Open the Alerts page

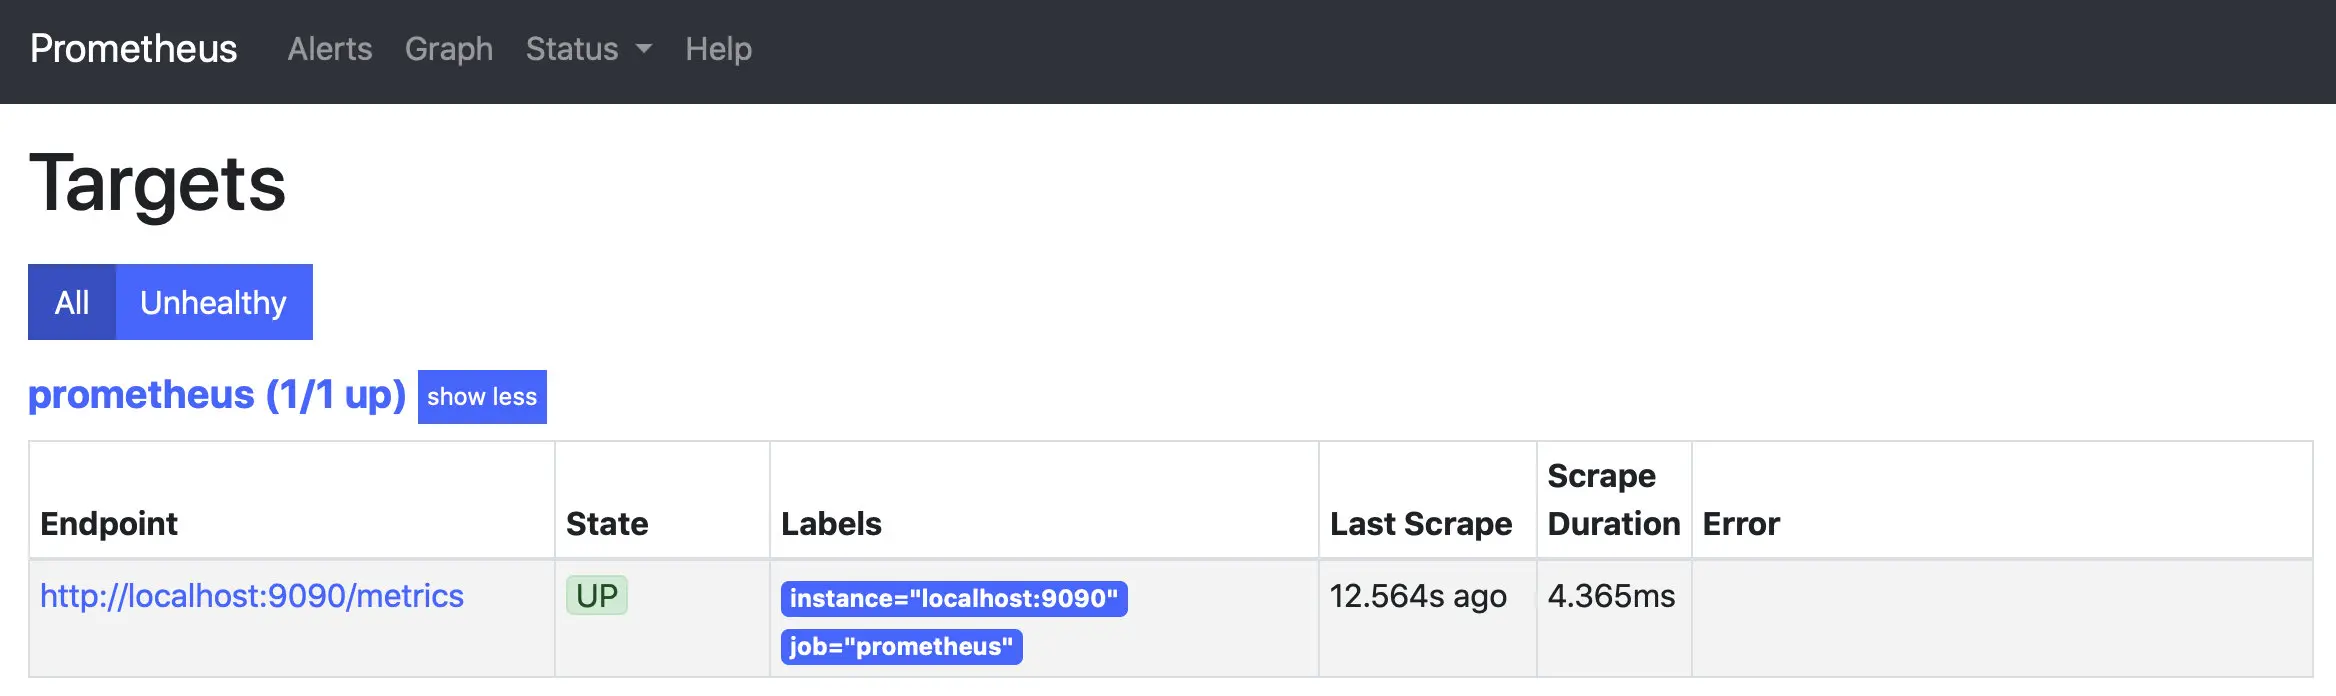click(x=329, y=49)
